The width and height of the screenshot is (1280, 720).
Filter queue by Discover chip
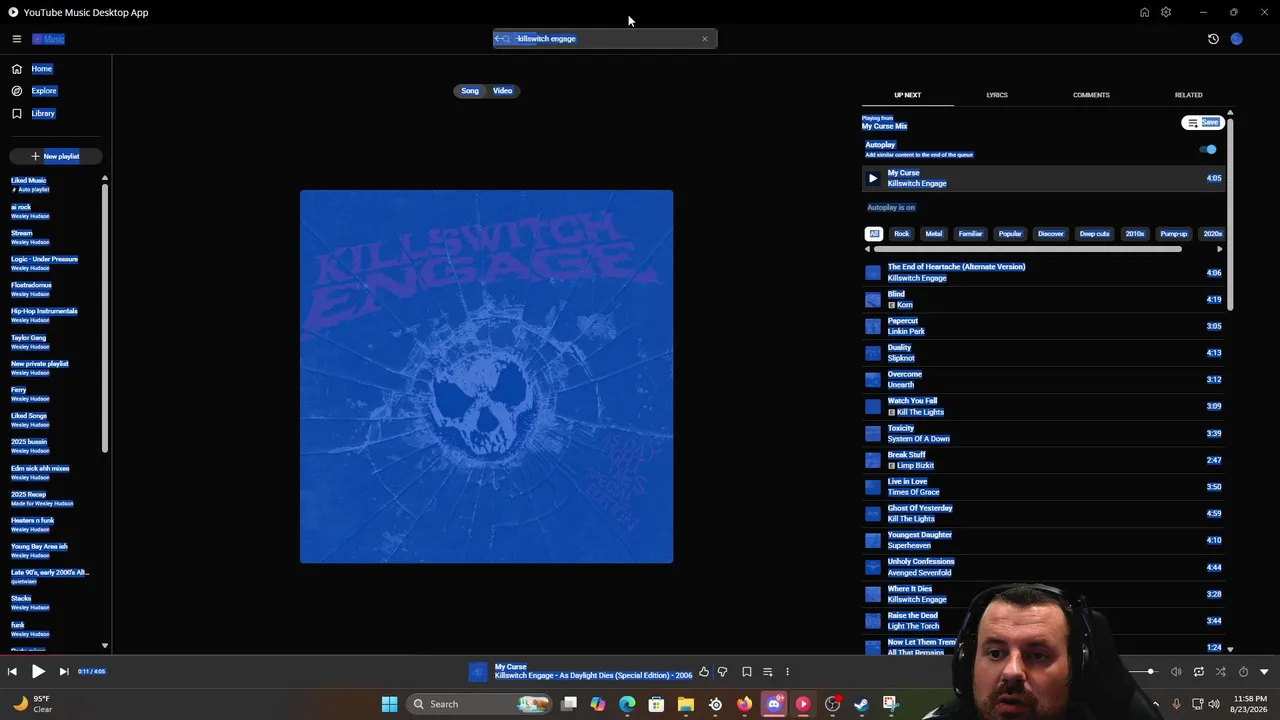[x=1051, y=234]
